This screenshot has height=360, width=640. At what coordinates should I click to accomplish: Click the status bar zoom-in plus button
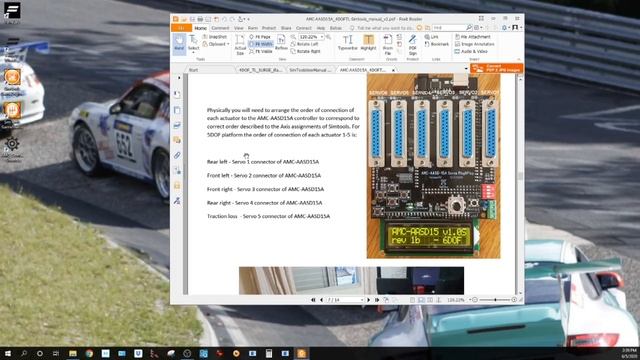(514, 300)
